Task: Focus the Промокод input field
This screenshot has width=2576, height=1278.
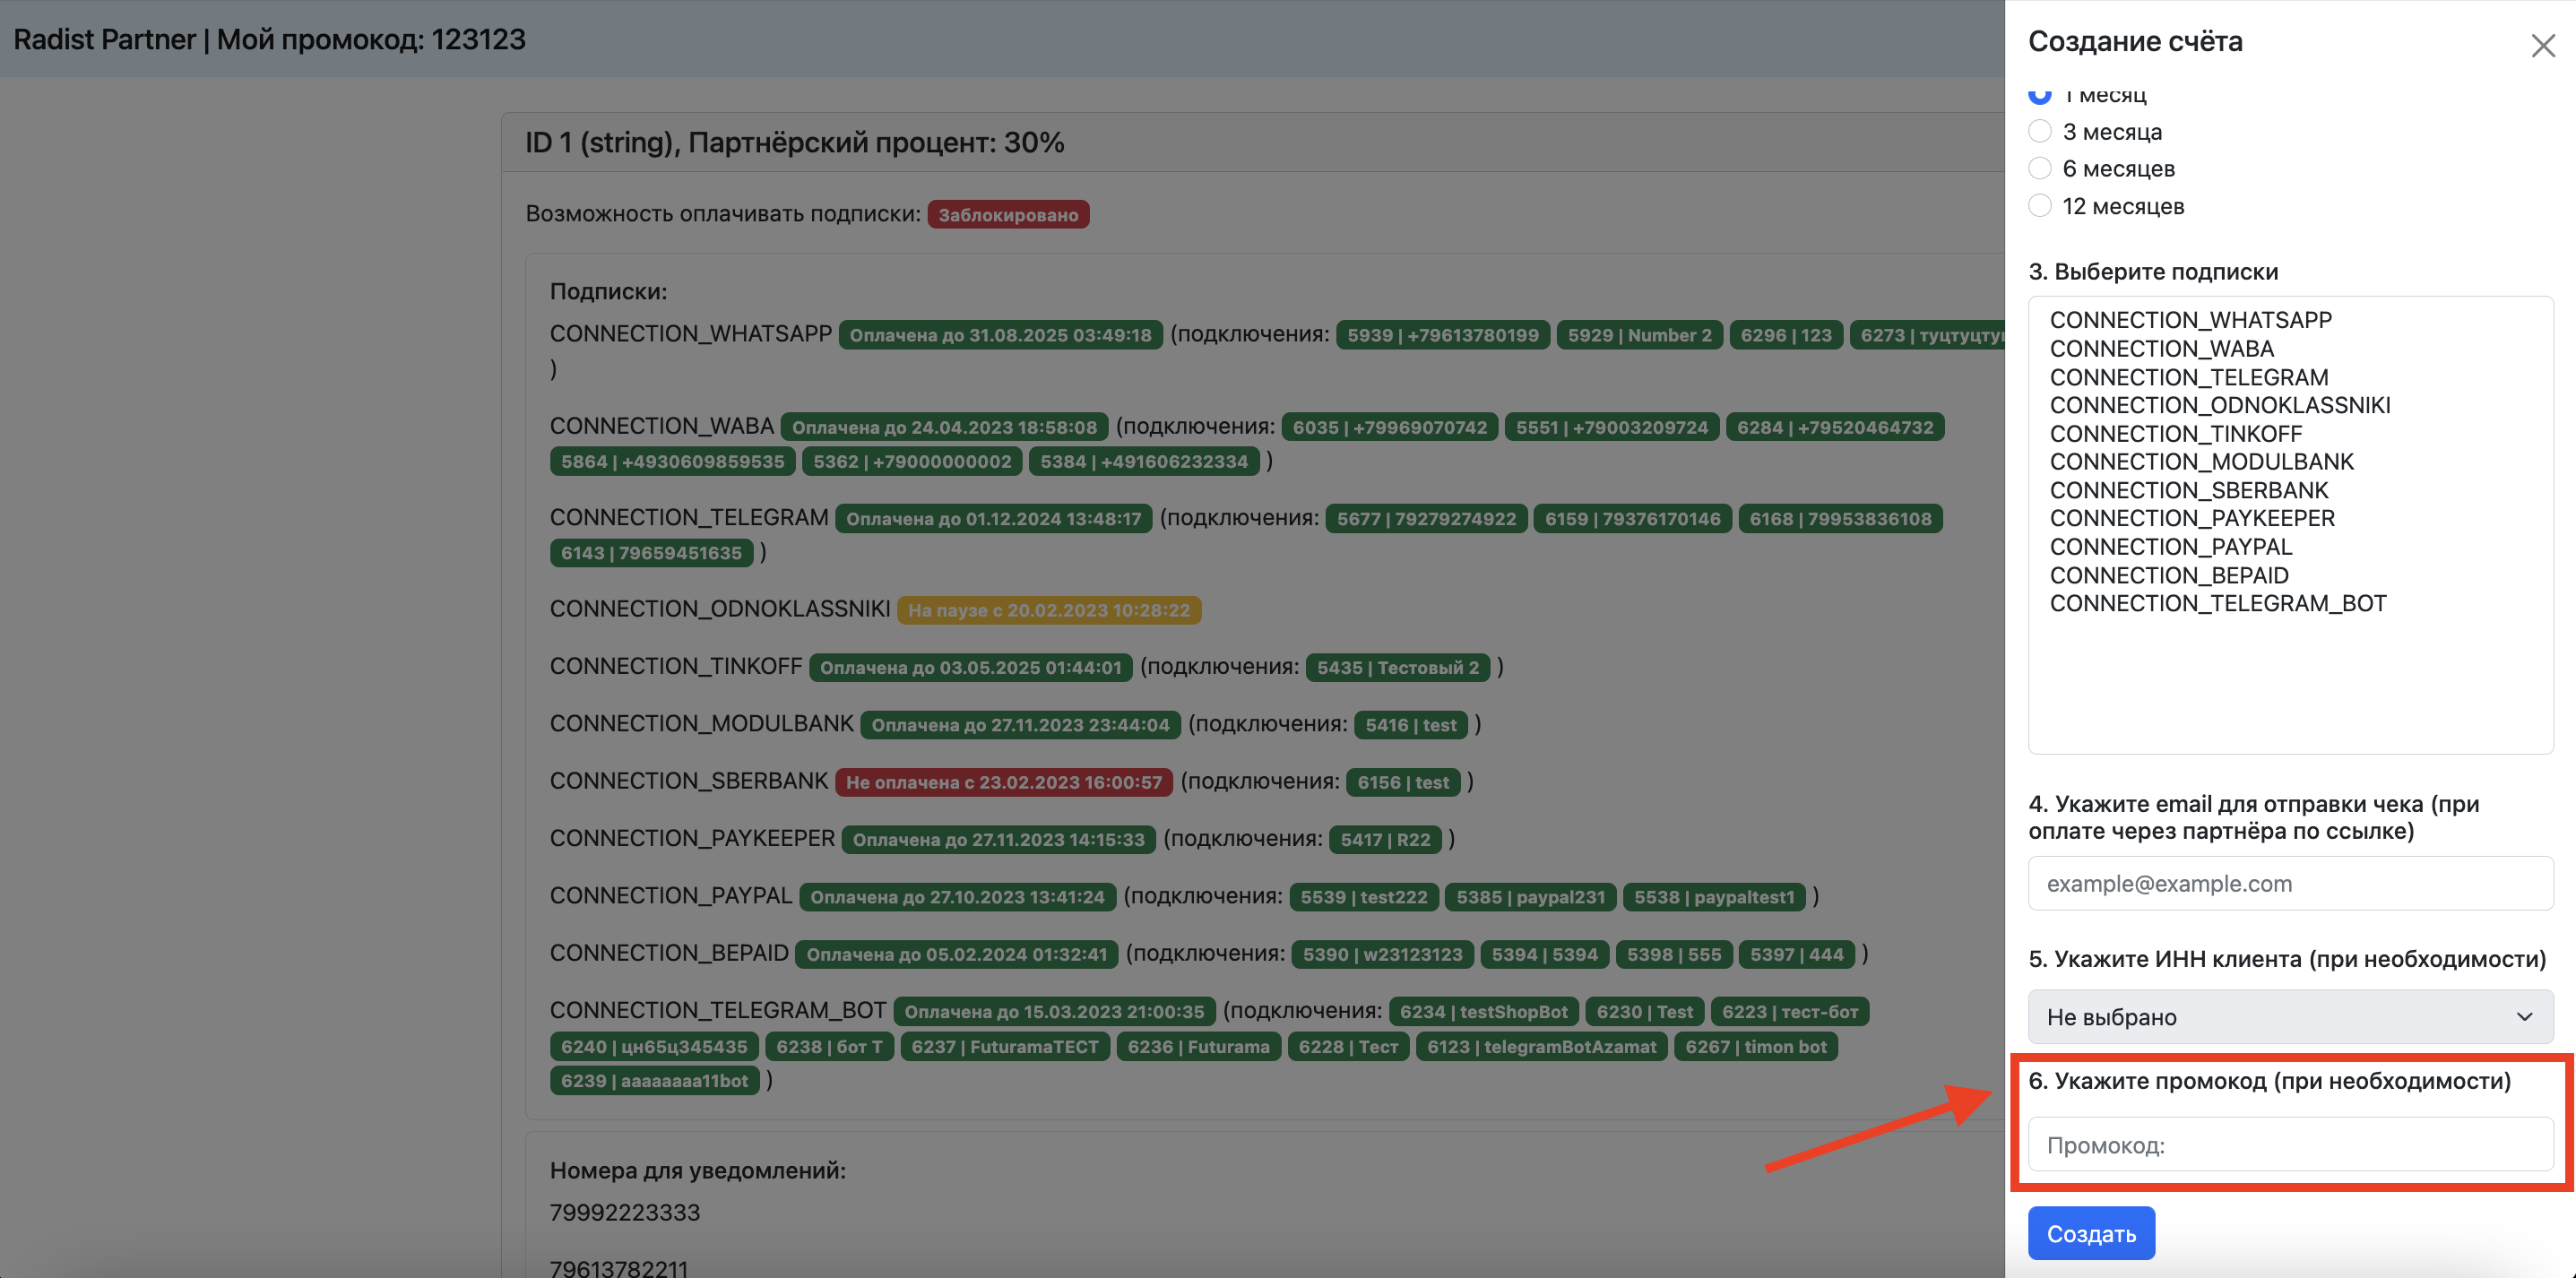Action: (x=2290, y=1145)
